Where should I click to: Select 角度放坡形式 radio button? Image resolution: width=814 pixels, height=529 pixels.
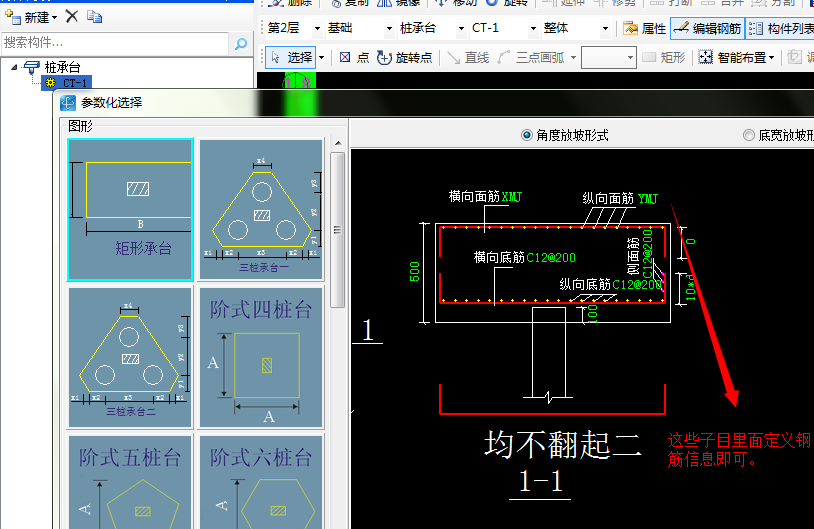pos(526,135)
